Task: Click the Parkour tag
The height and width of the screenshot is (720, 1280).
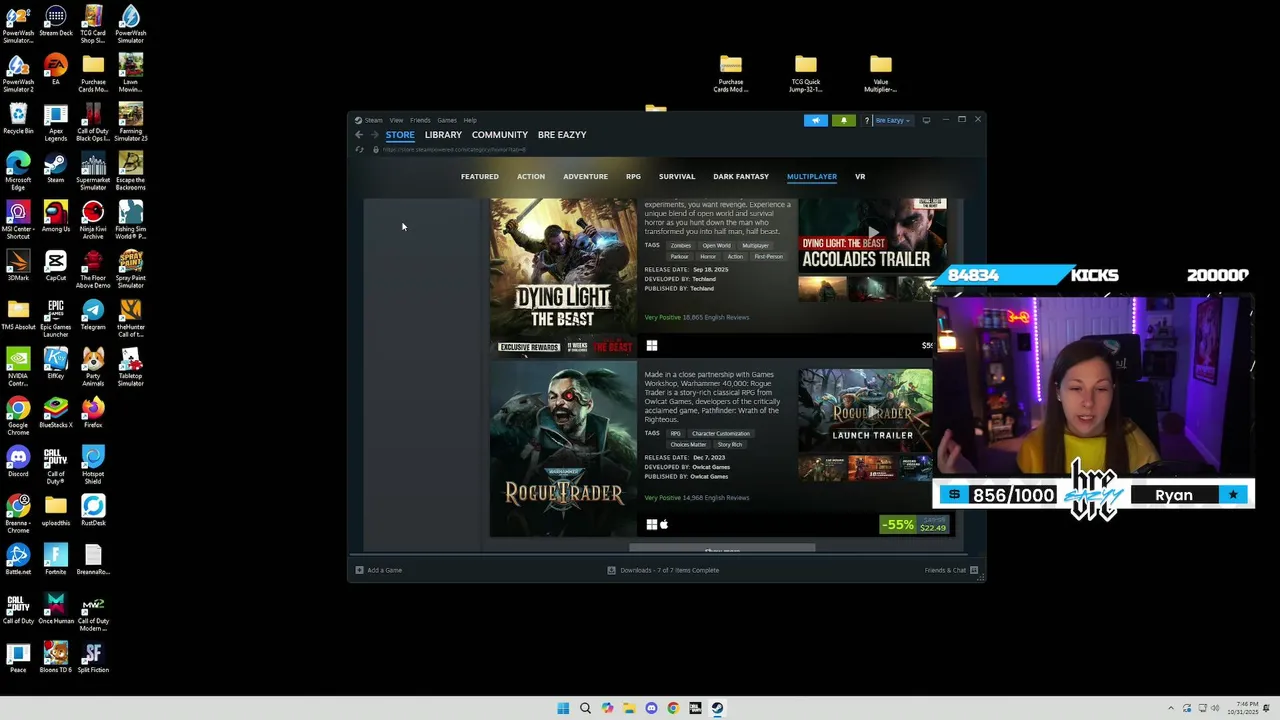Action: click(679, 257)
